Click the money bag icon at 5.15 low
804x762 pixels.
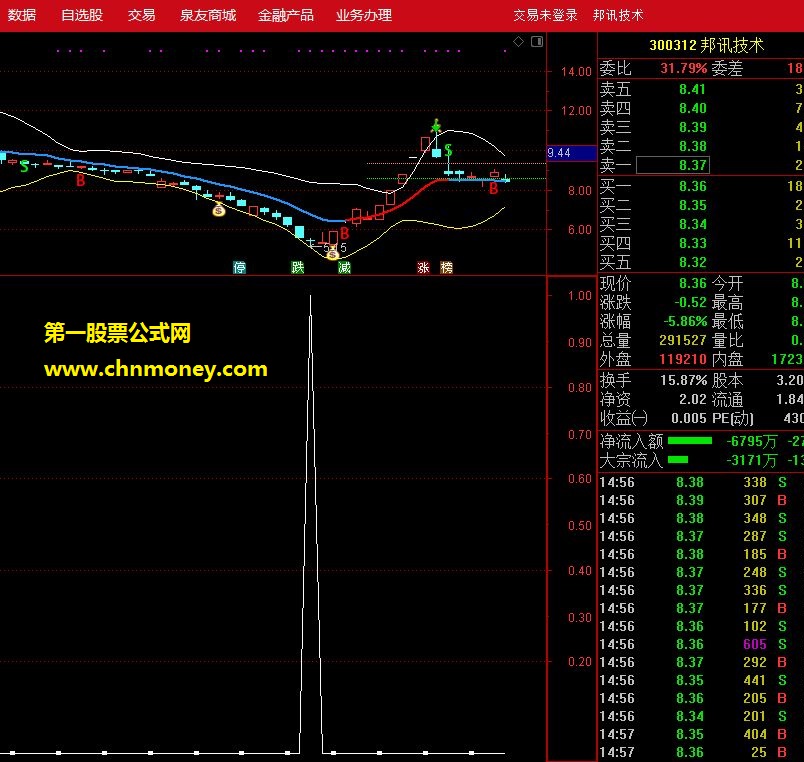click(x=333, y=253)
